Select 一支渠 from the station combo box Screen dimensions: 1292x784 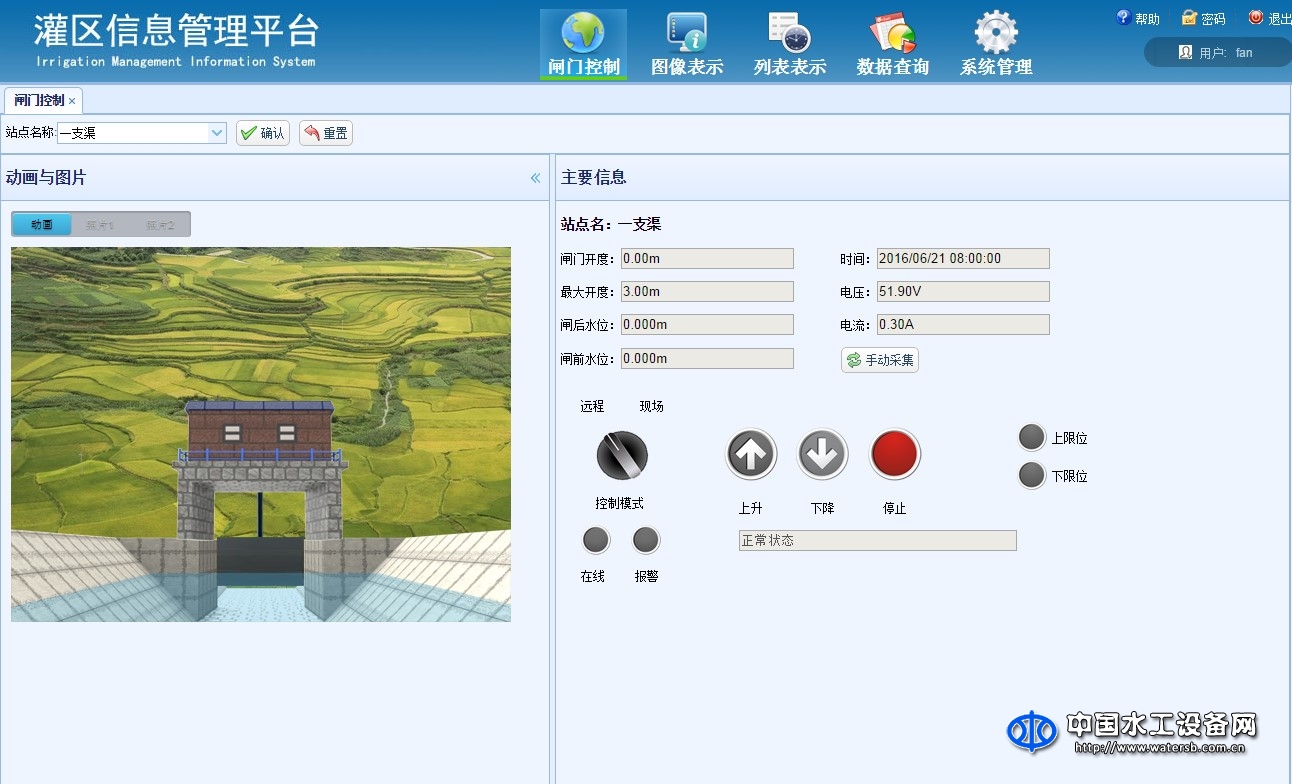(x=130, y=132)
